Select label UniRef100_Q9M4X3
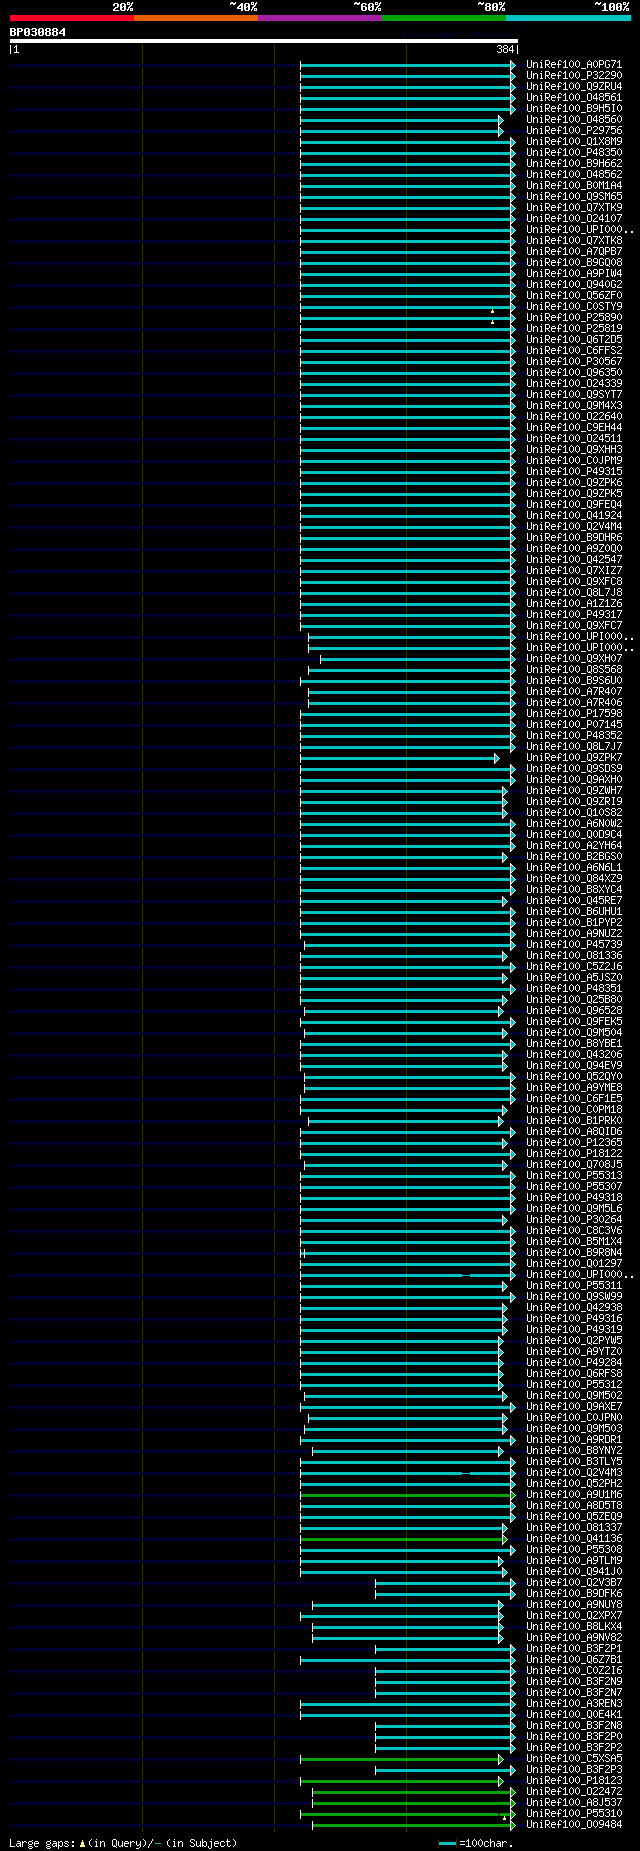640x1851 pixels. click(x=574, y=405)
